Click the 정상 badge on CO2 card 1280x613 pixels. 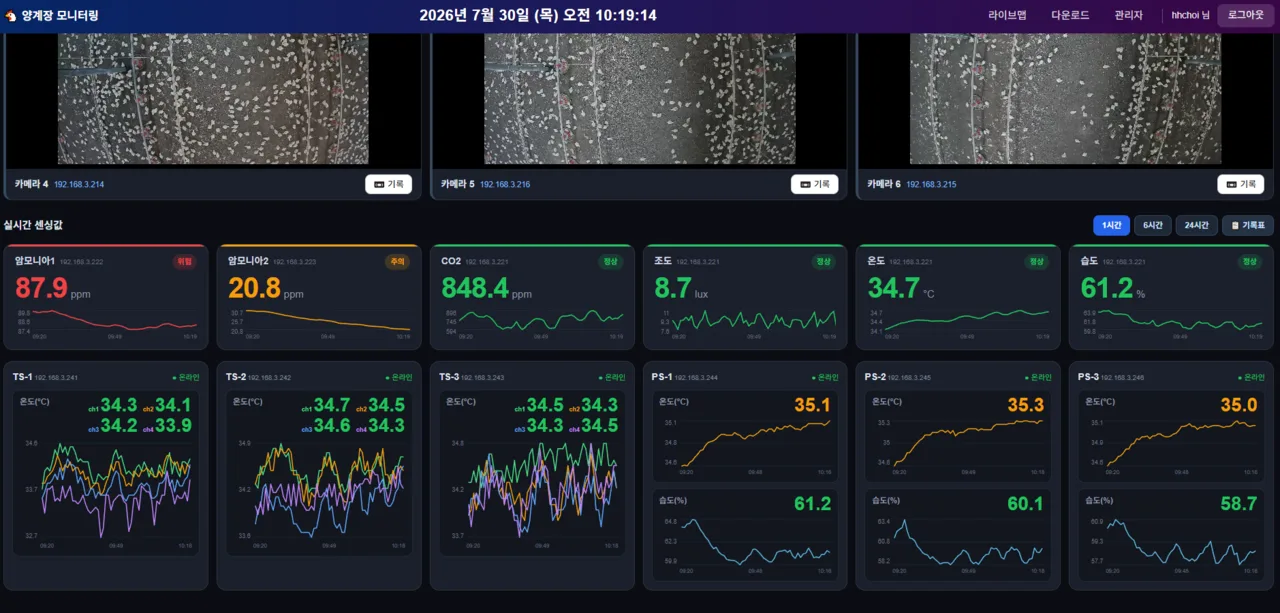[611, 262]
